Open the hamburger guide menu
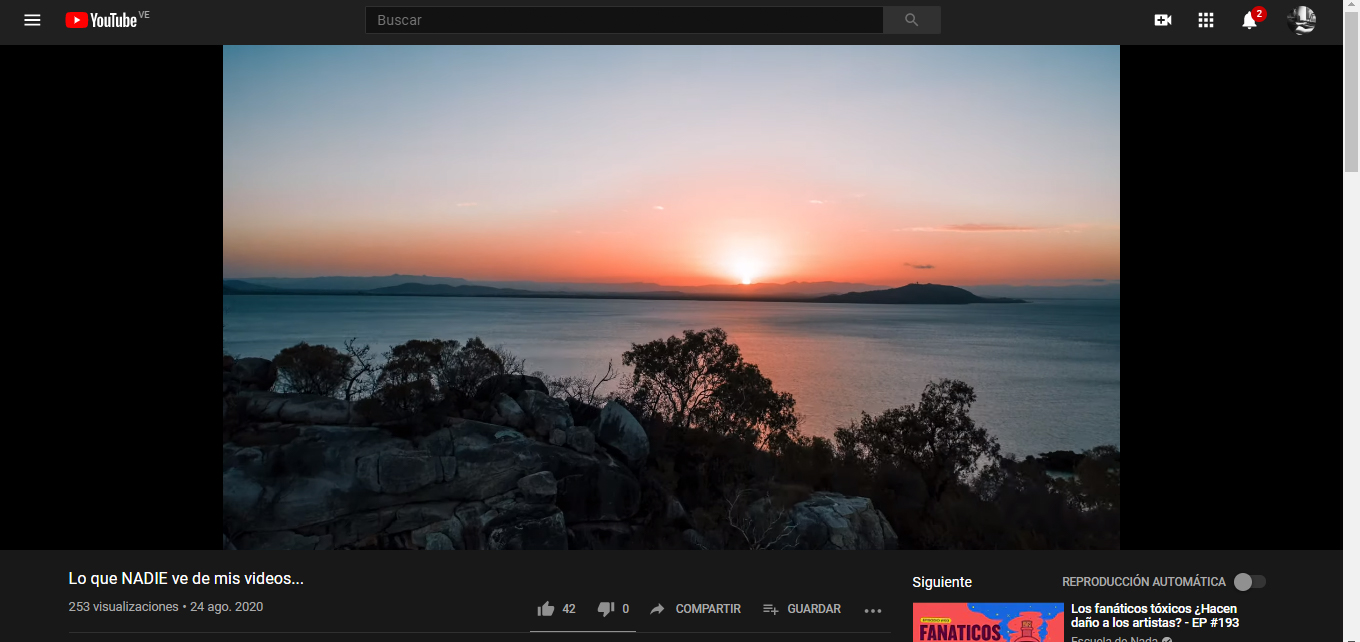Viewport: 1360px width, 642px height. [32, 20]
